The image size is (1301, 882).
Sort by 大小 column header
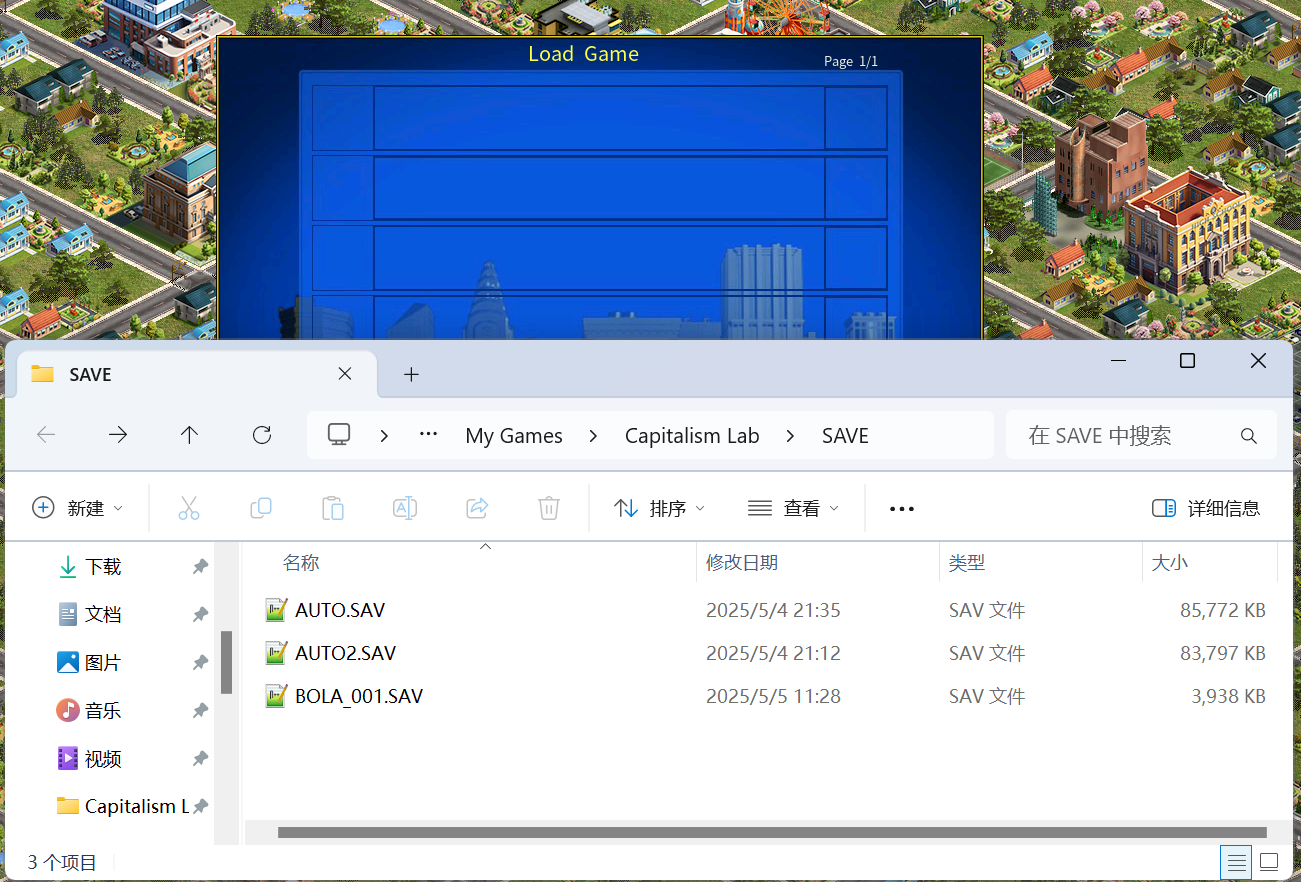click(1170, 563)
